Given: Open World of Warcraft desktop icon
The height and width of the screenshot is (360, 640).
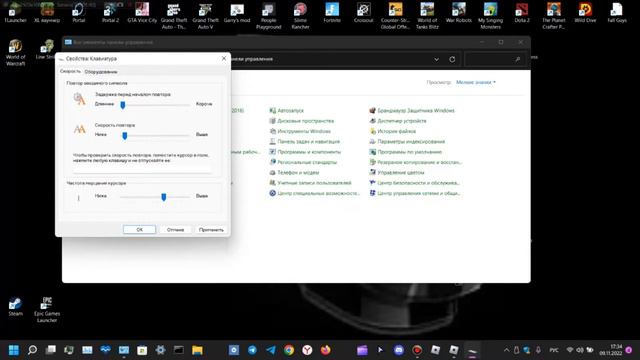Looking at the screenshot, I should pyautogui.click(x=16, y=52).
